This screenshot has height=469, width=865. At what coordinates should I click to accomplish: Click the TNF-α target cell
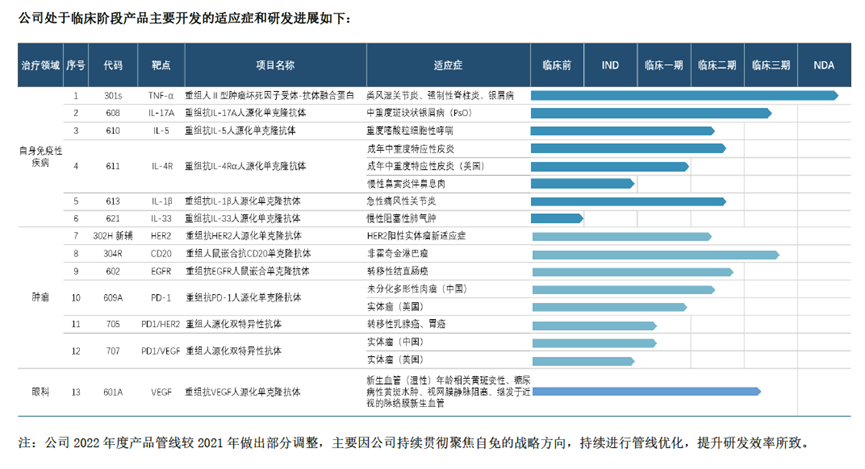(161, 95)
